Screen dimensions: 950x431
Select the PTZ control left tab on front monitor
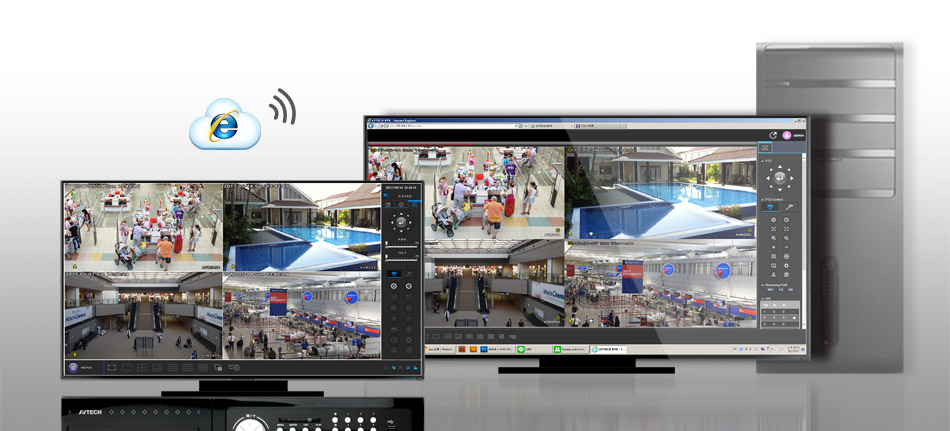click(394, 273)
